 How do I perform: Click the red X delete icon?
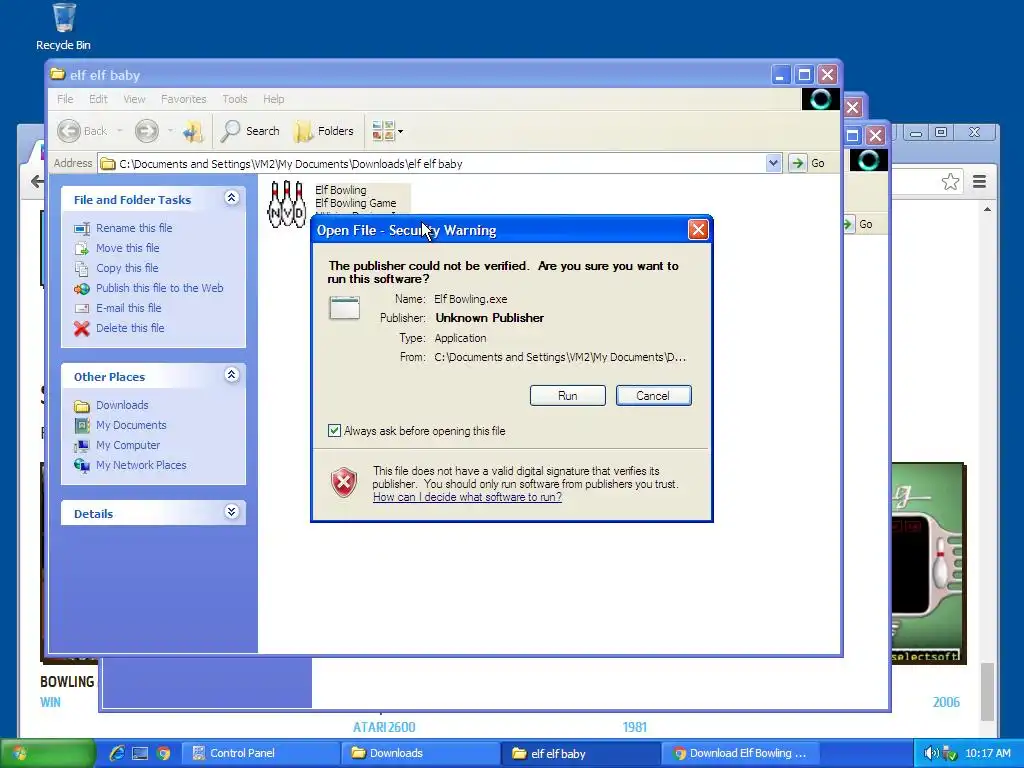[x=82, y=328]
